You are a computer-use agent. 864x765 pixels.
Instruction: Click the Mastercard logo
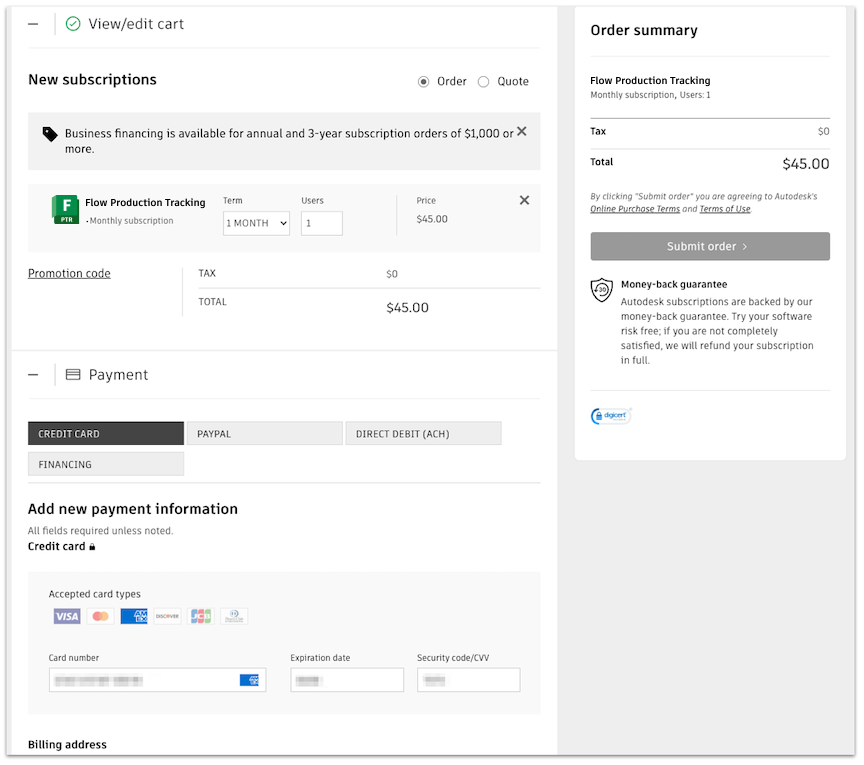point(100,616)
